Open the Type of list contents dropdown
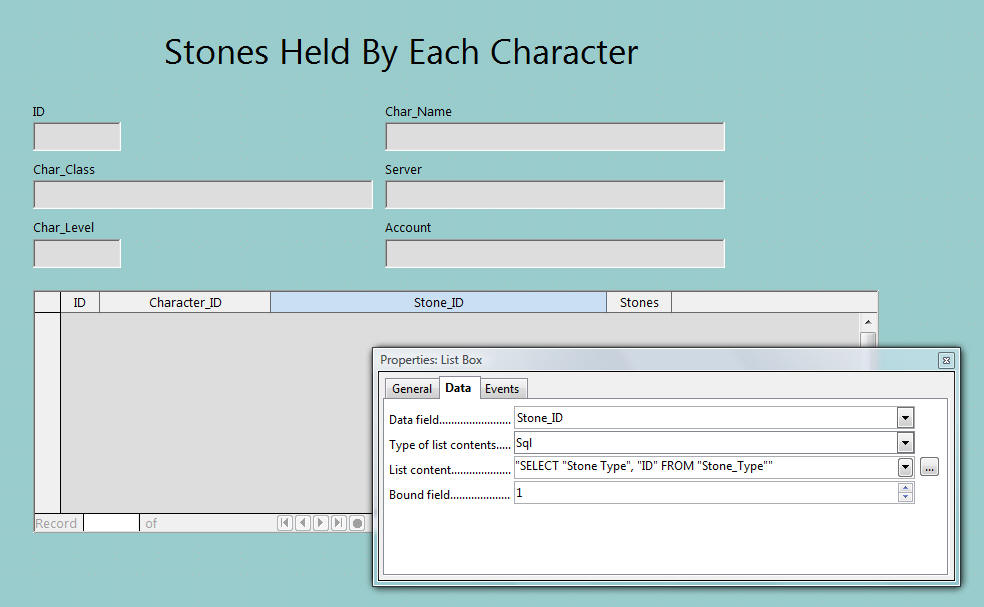The width and height of the screenshot is (984, 607). 905,443
